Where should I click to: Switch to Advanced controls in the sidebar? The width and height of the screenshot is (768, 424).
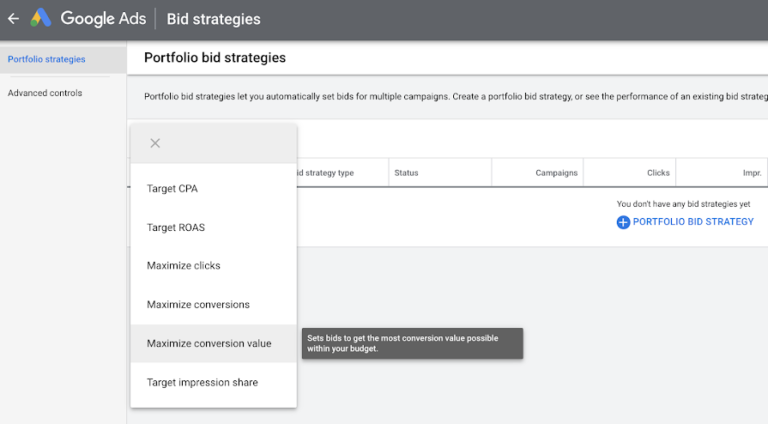coord(45,93)
